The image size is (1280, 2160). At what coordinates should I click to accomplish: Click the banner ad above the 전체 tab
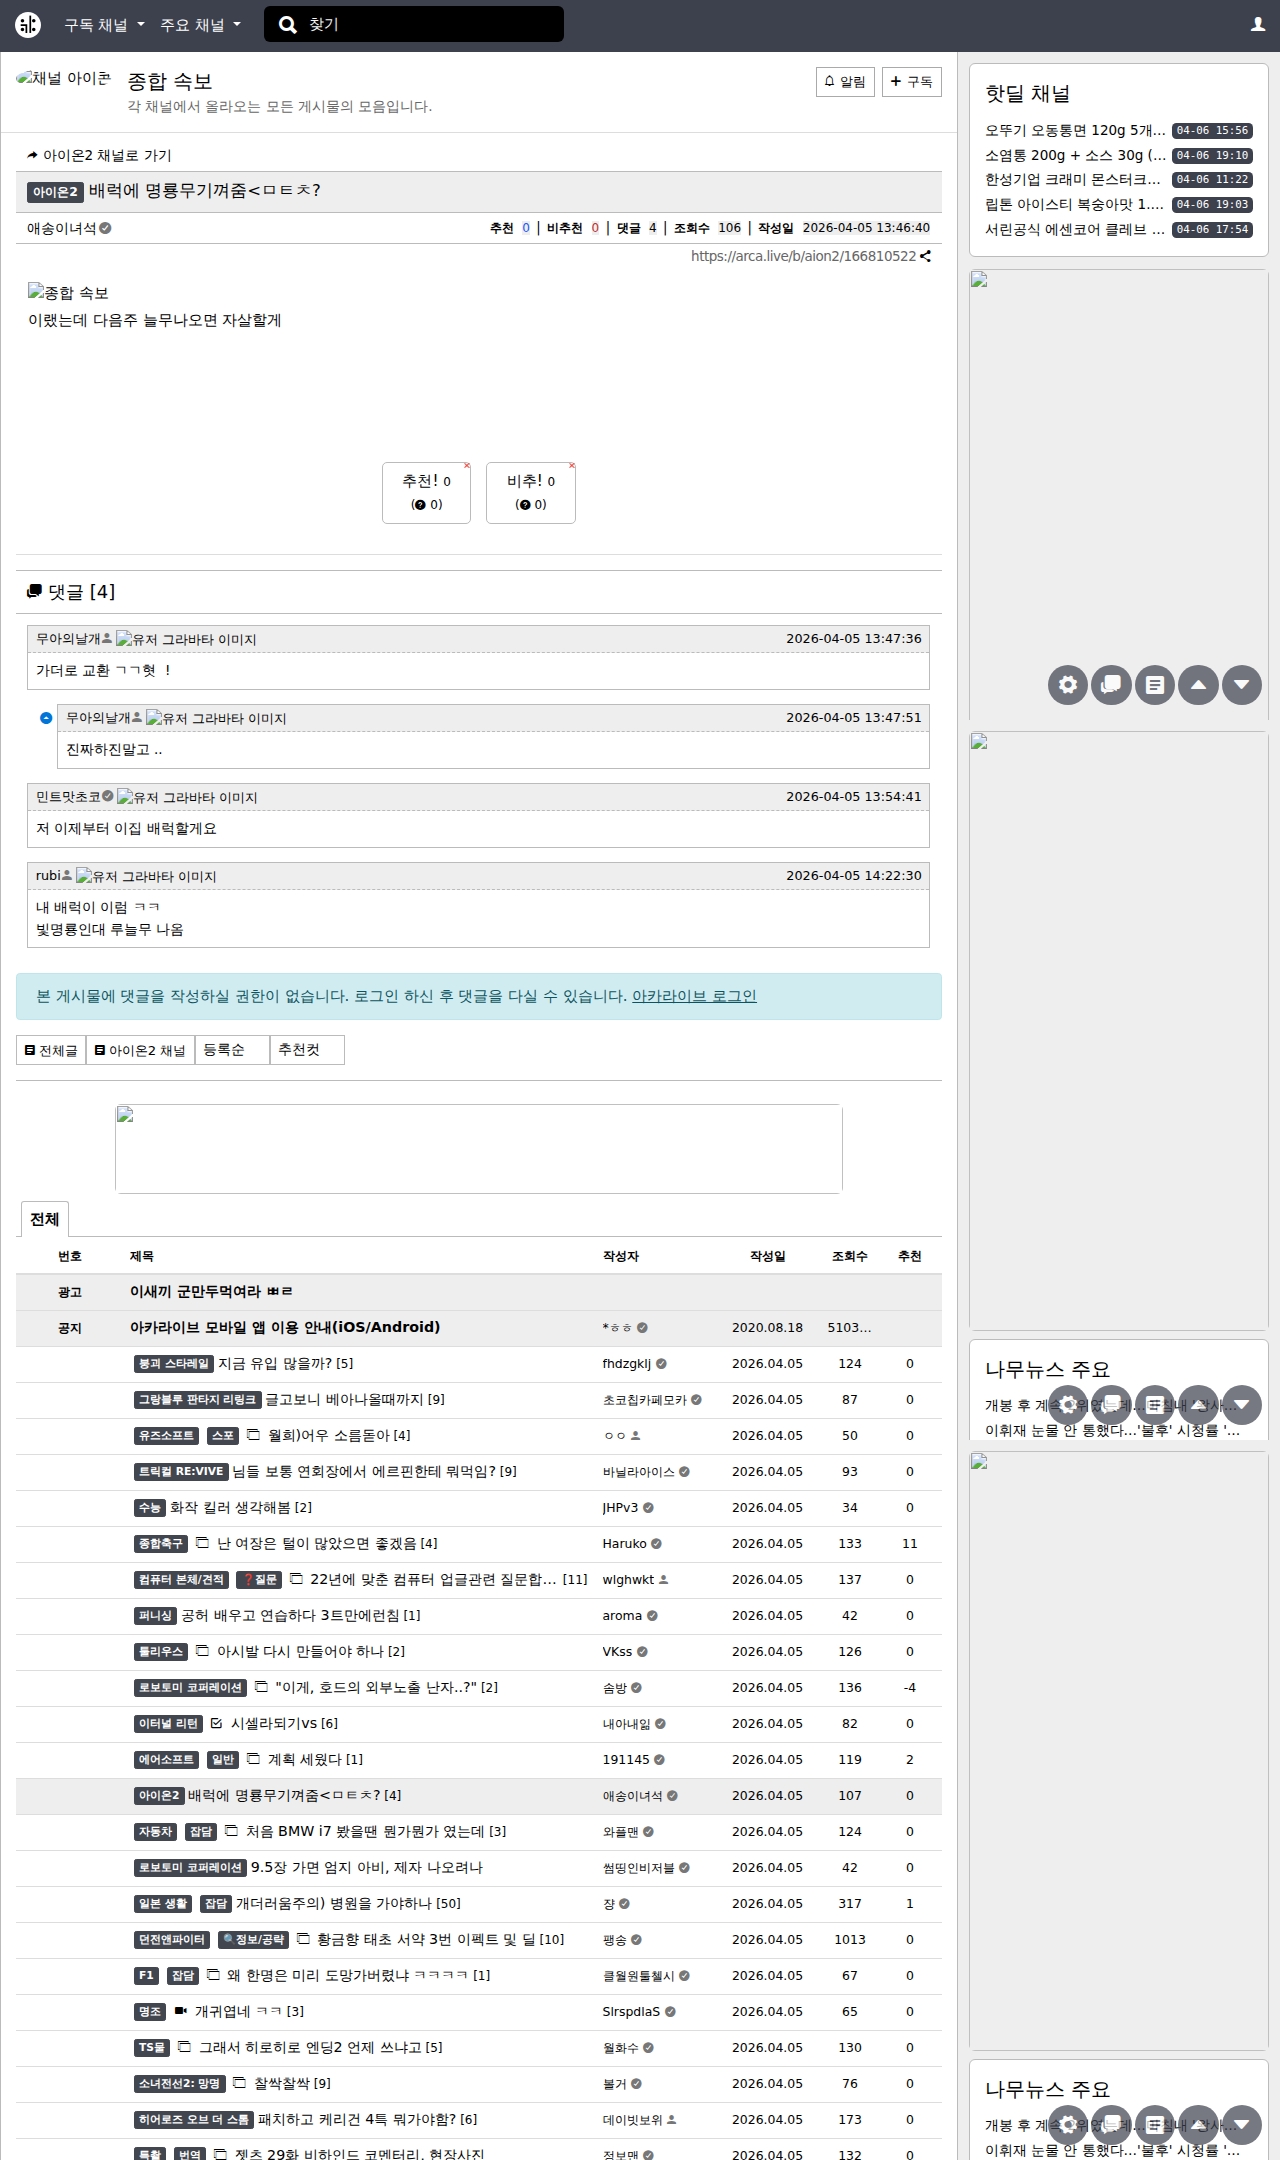tap(479, 1149)
